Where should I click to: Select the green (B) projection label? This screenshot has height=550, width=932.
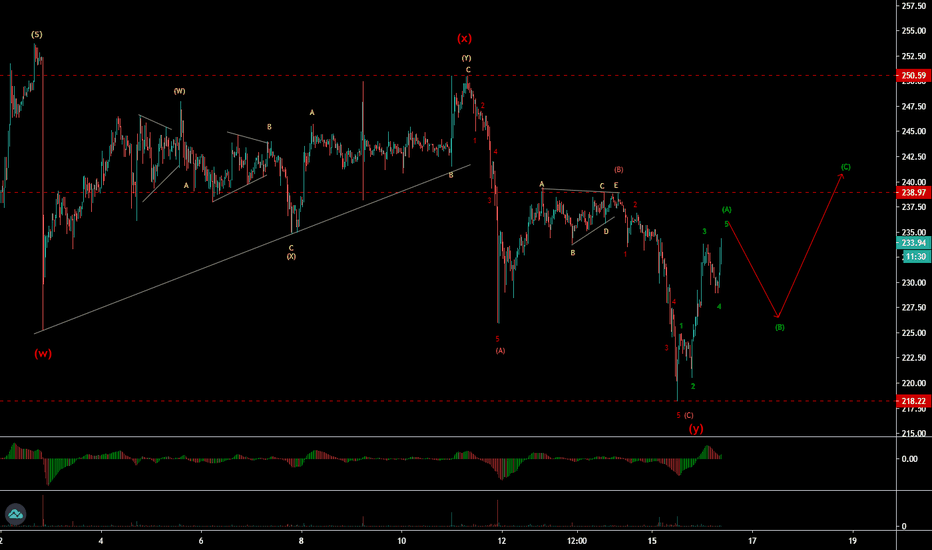click(x=780, y=328)
